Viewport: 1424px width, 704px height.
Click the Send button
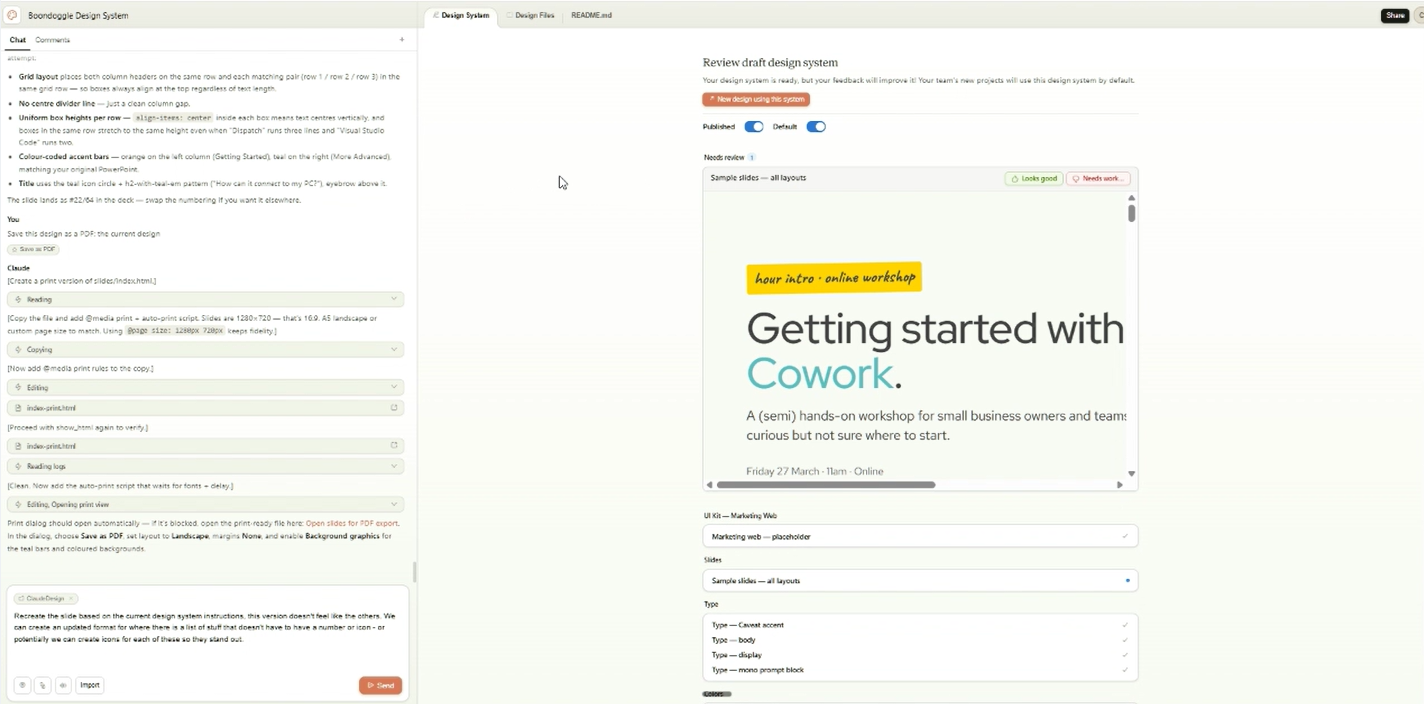coord(380,685)
